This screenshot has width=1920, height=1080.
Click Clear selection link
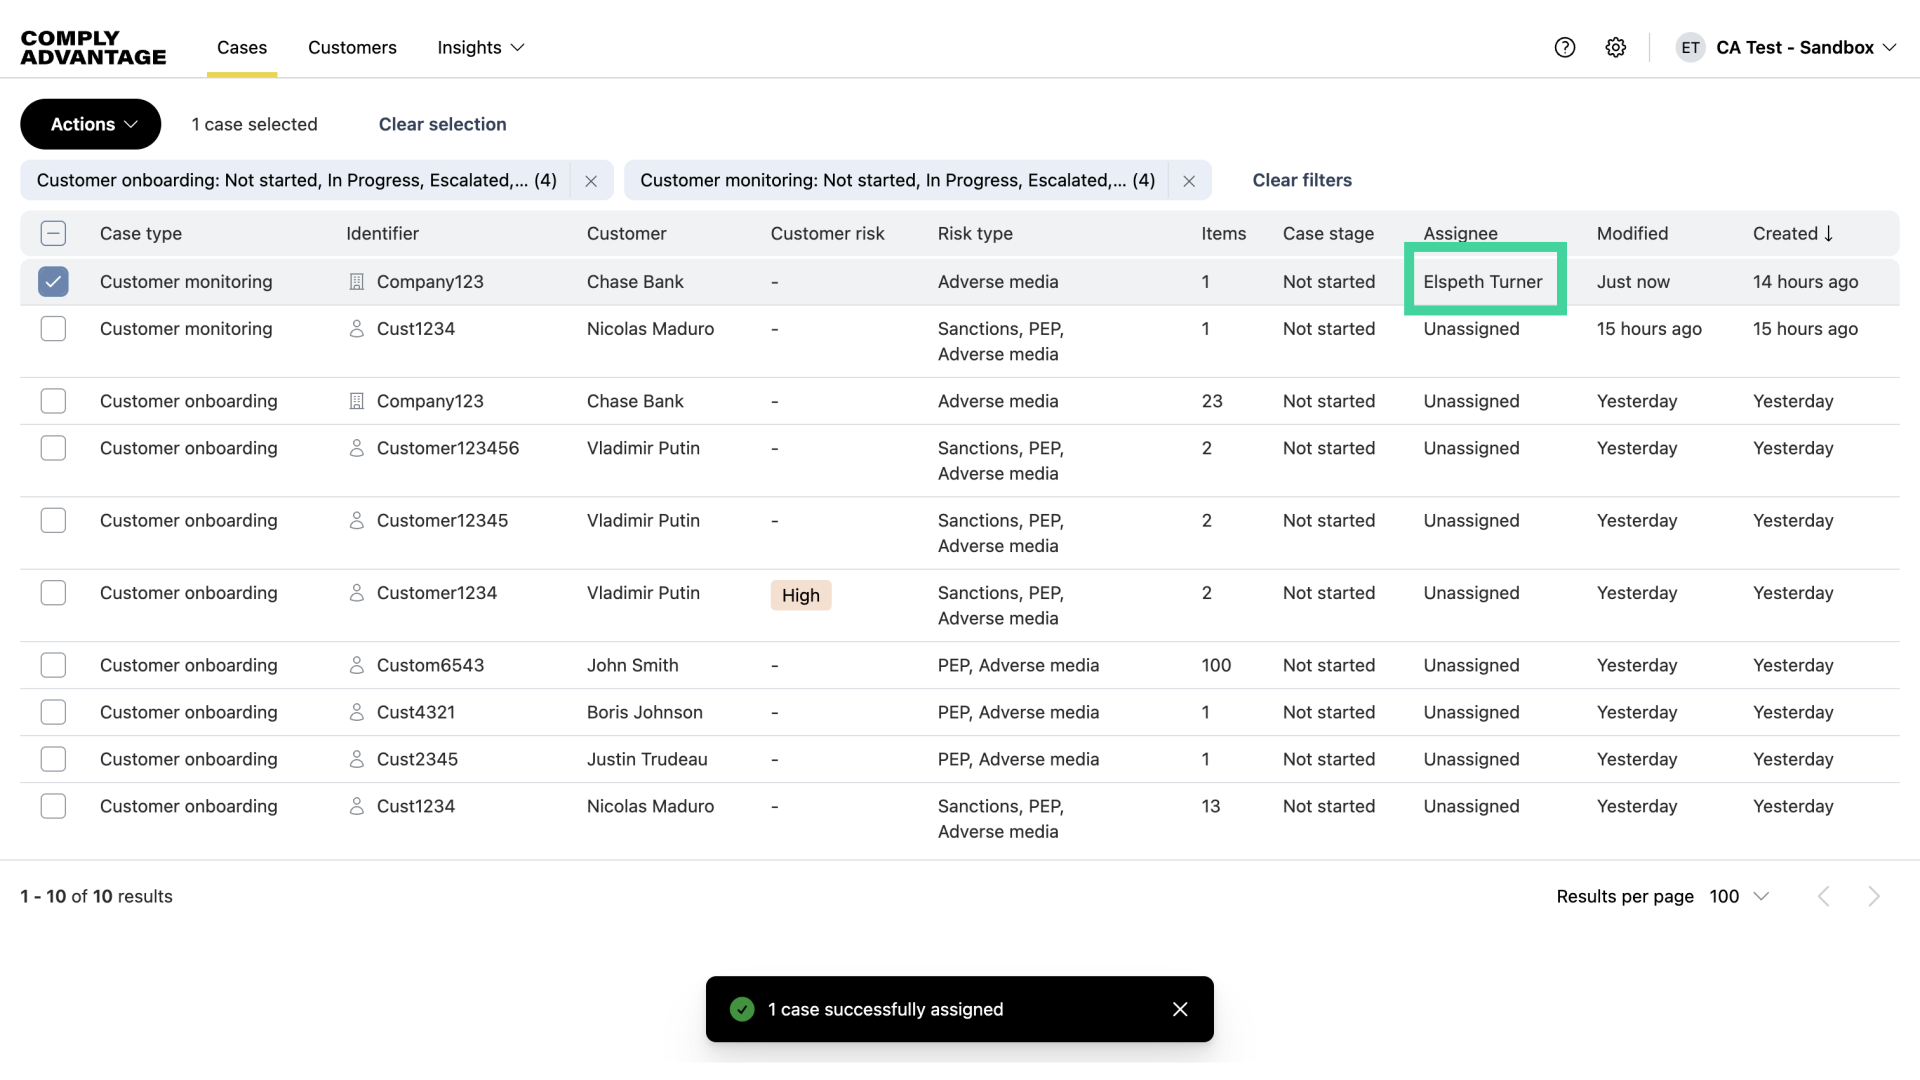[442, 124]
